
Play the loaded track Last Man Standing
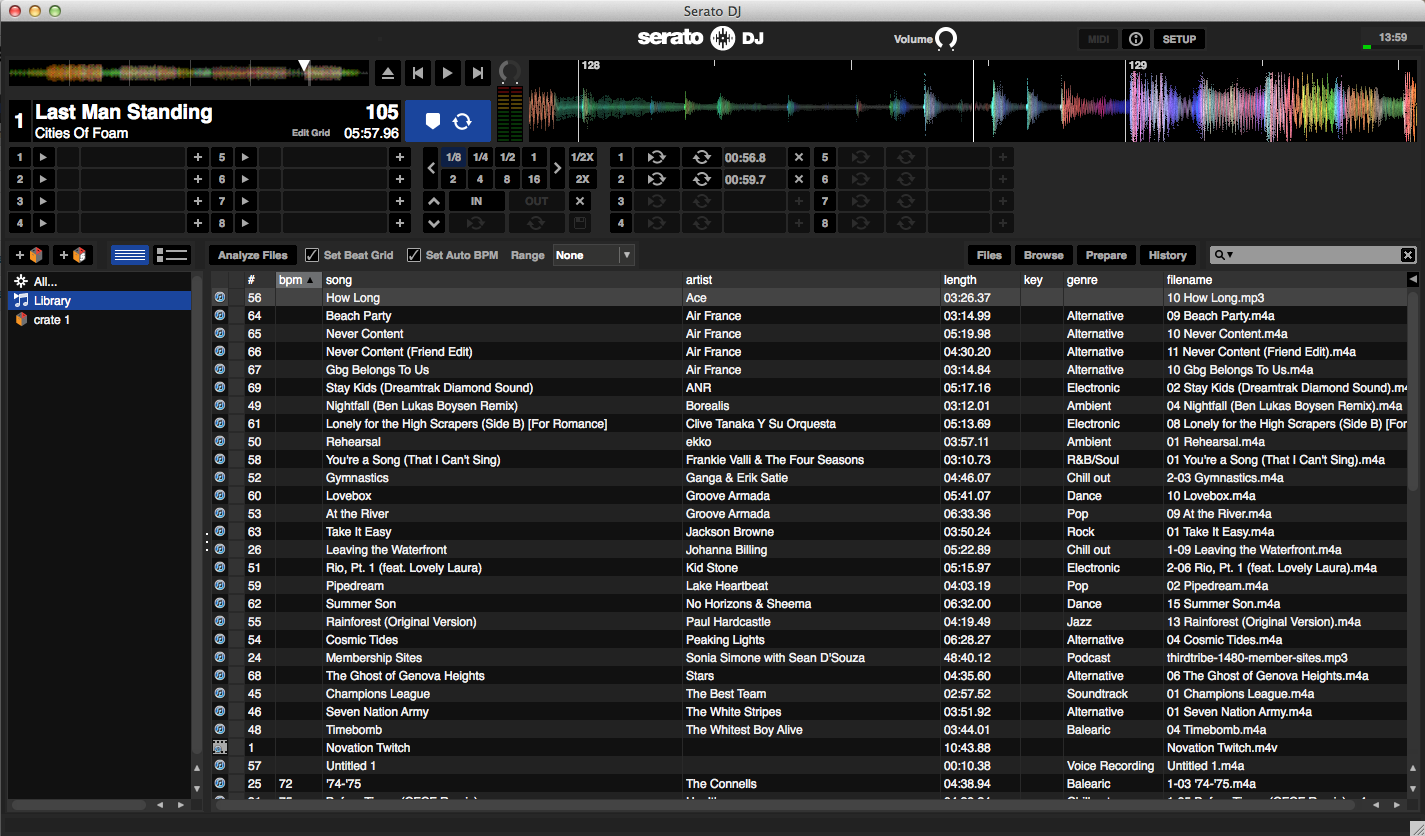(x=448, y=73)
